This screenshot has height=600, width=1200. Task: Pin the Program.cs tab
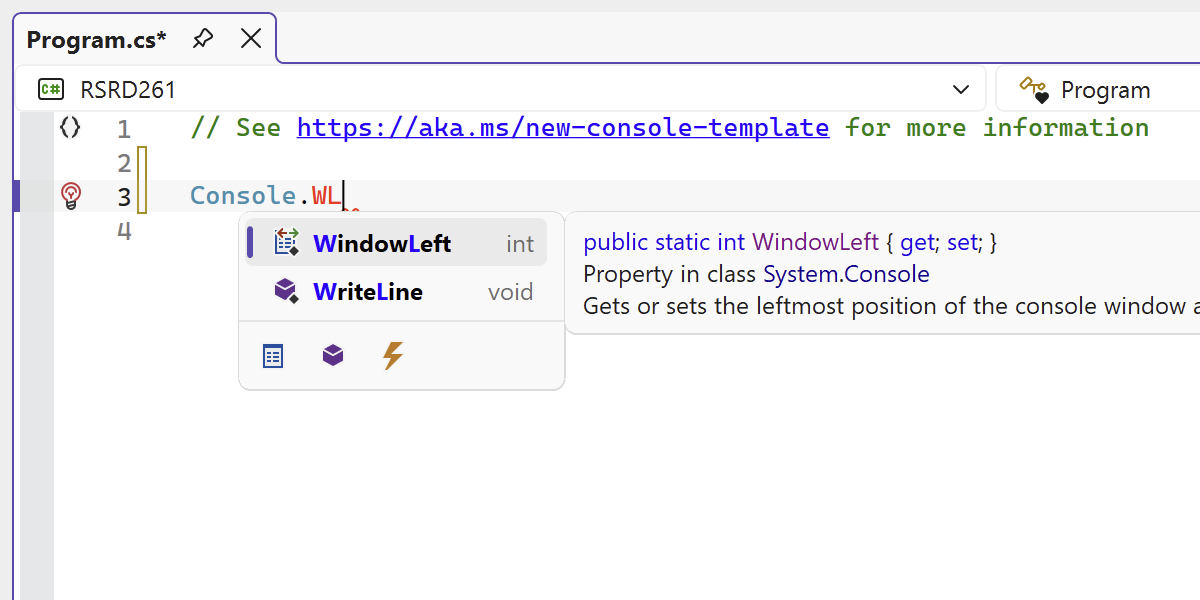tap(203, 39)
